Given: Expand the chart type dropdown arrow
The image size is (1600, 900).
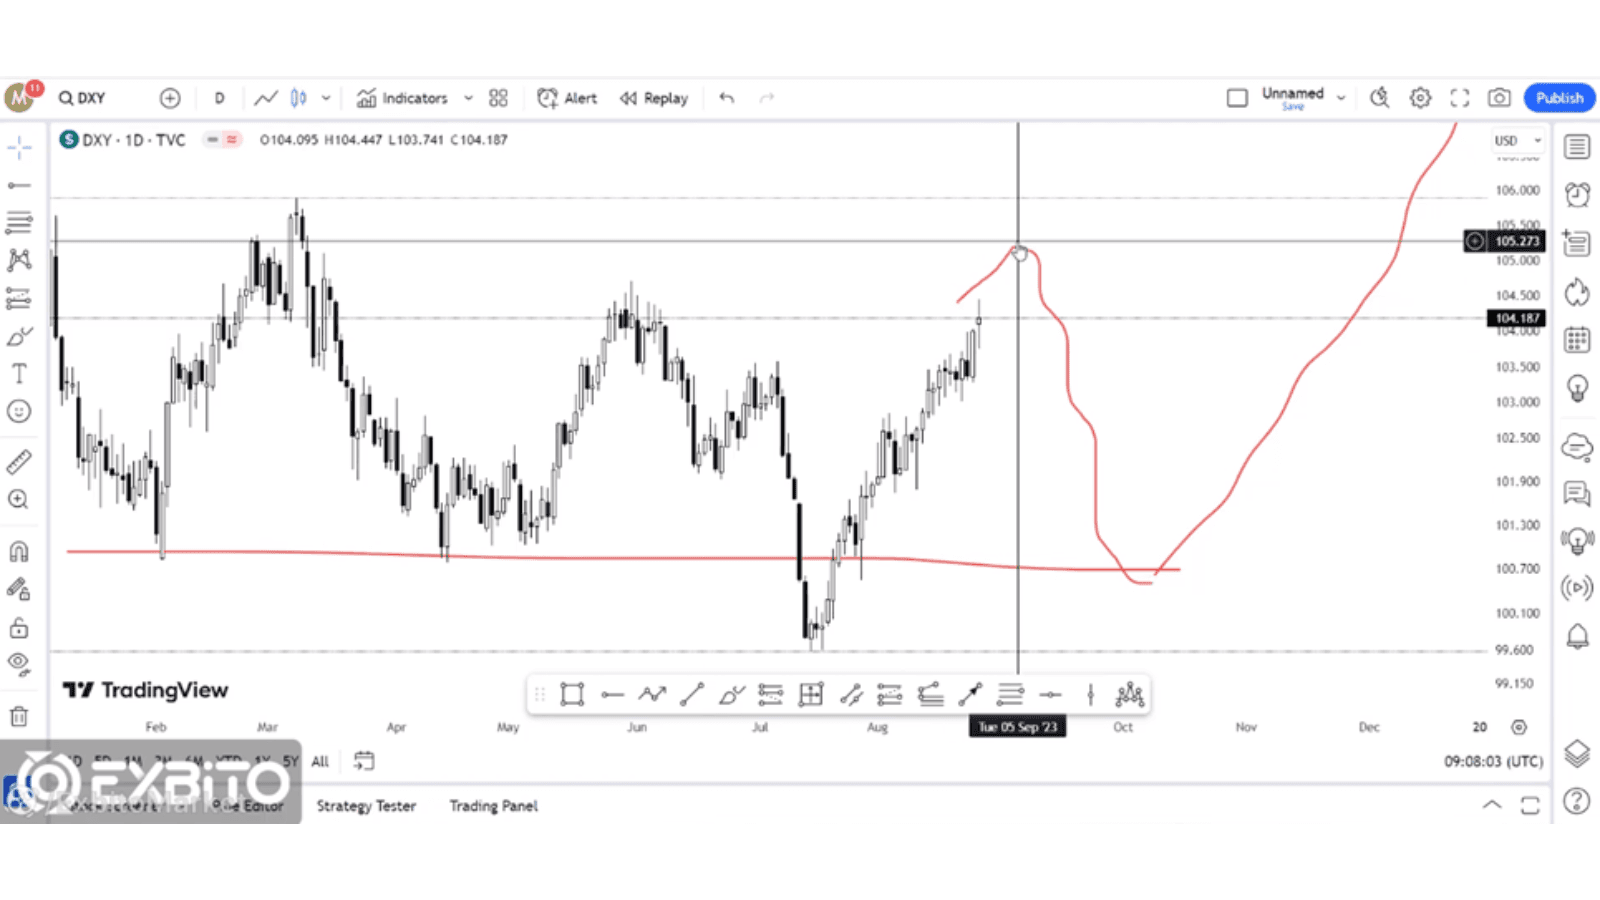Looking at the screenshot, I should click(x=326, y=98).
